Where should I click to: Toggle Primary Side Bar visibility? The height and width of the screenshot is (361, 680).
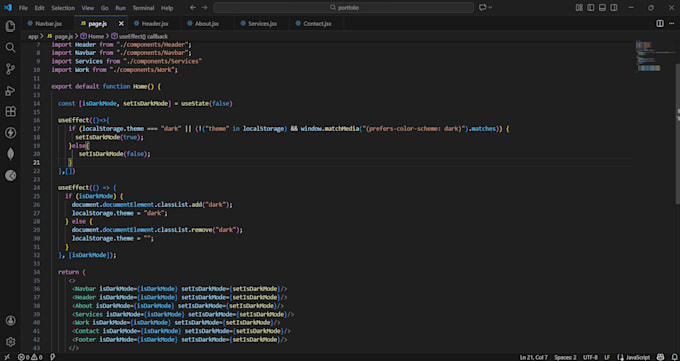[x=591, y=7]
